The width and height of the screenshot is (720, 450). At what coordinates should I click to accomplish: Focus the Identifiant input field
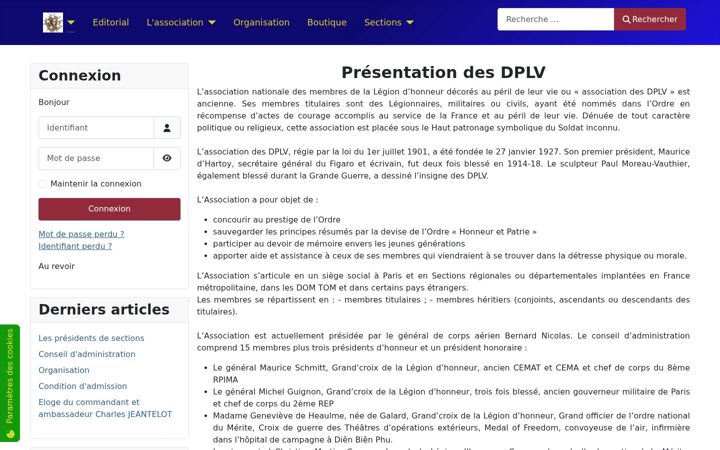(96, 128)
